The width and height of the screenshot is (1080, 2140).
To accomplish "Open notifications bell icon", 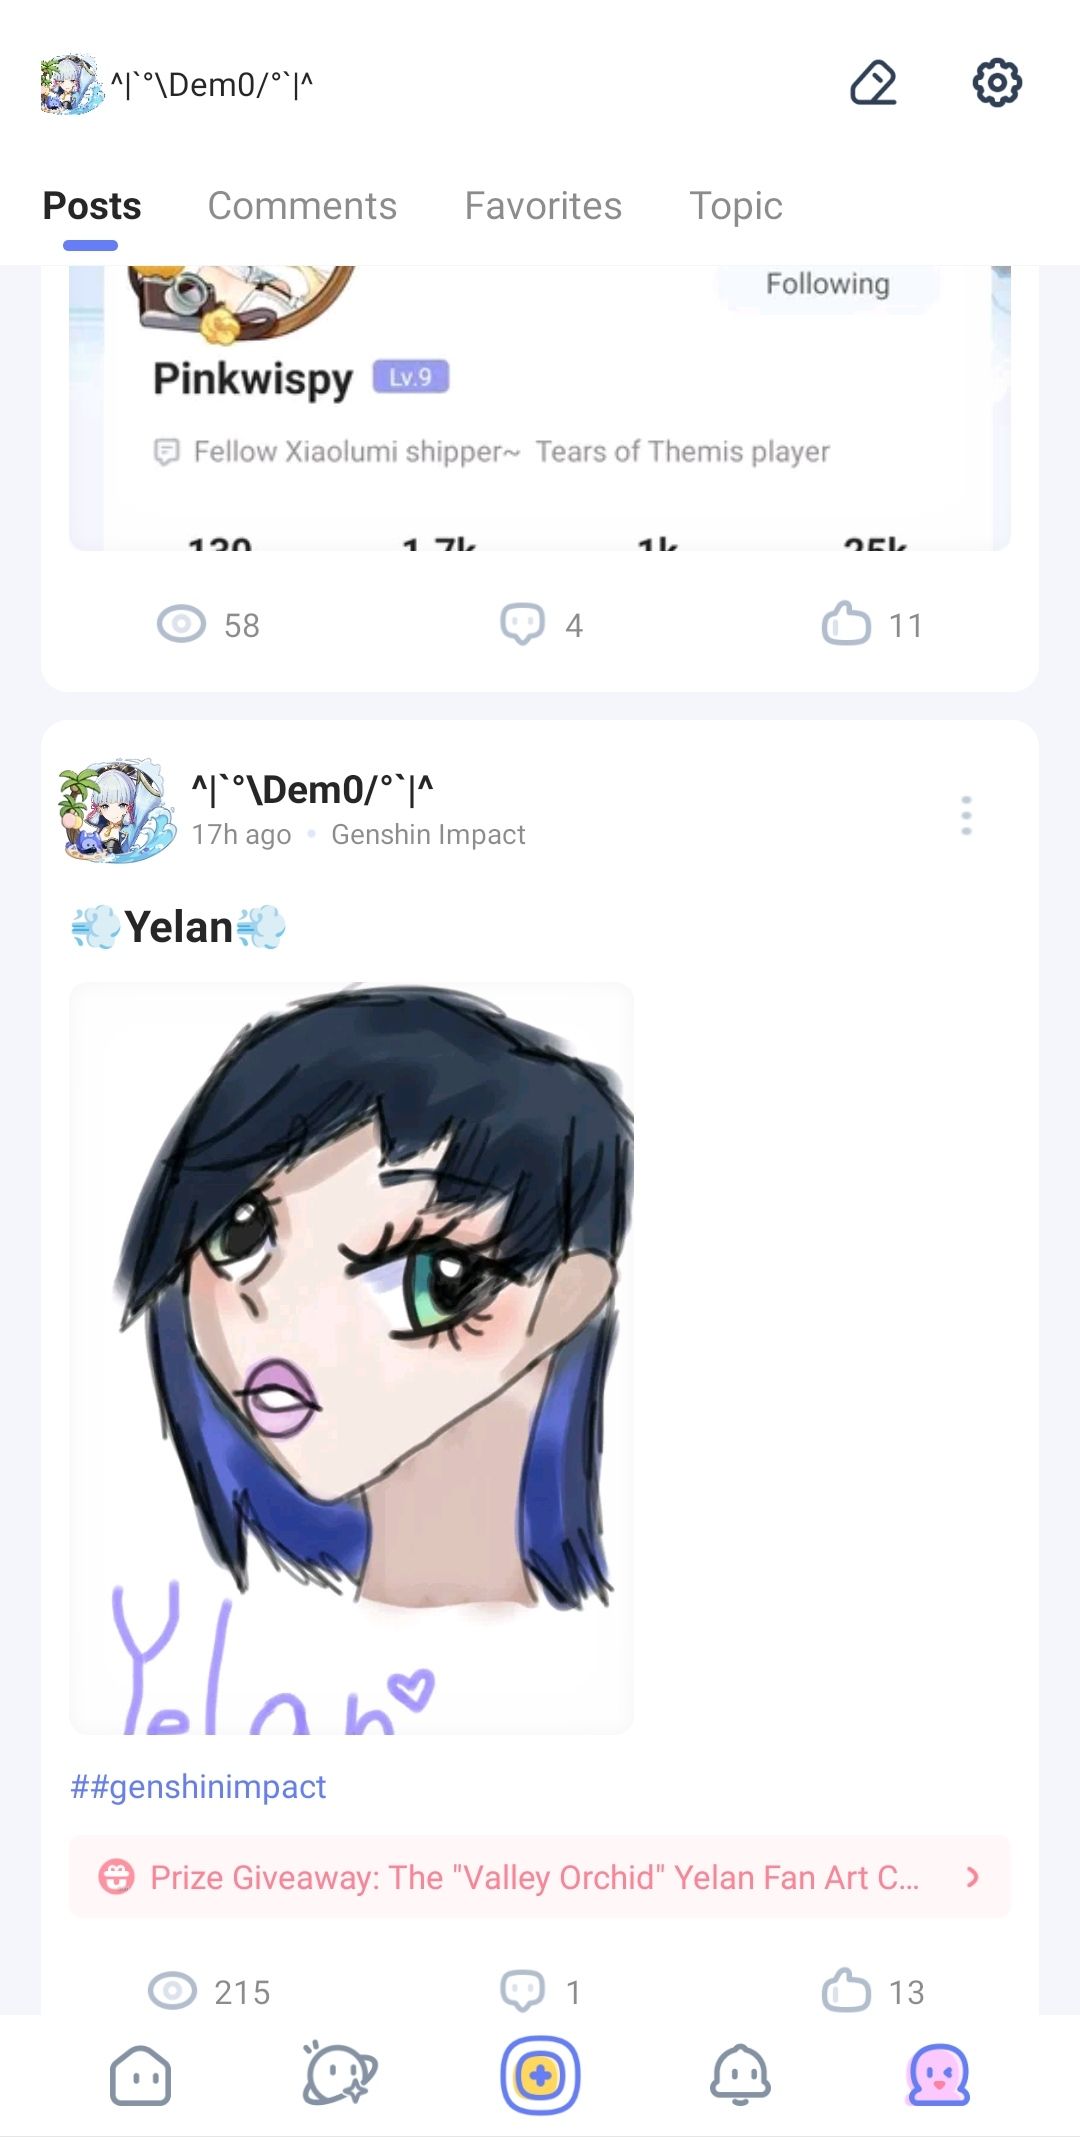I will [x=740, y=2075].
